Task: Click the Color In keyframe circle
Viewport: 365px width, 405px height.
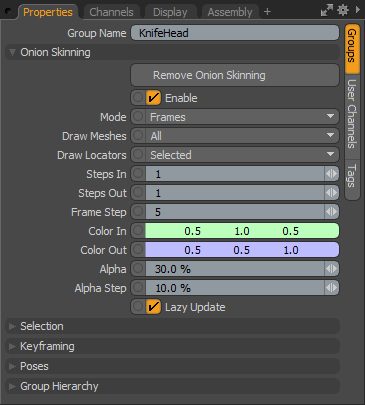Action: point(138,231)
